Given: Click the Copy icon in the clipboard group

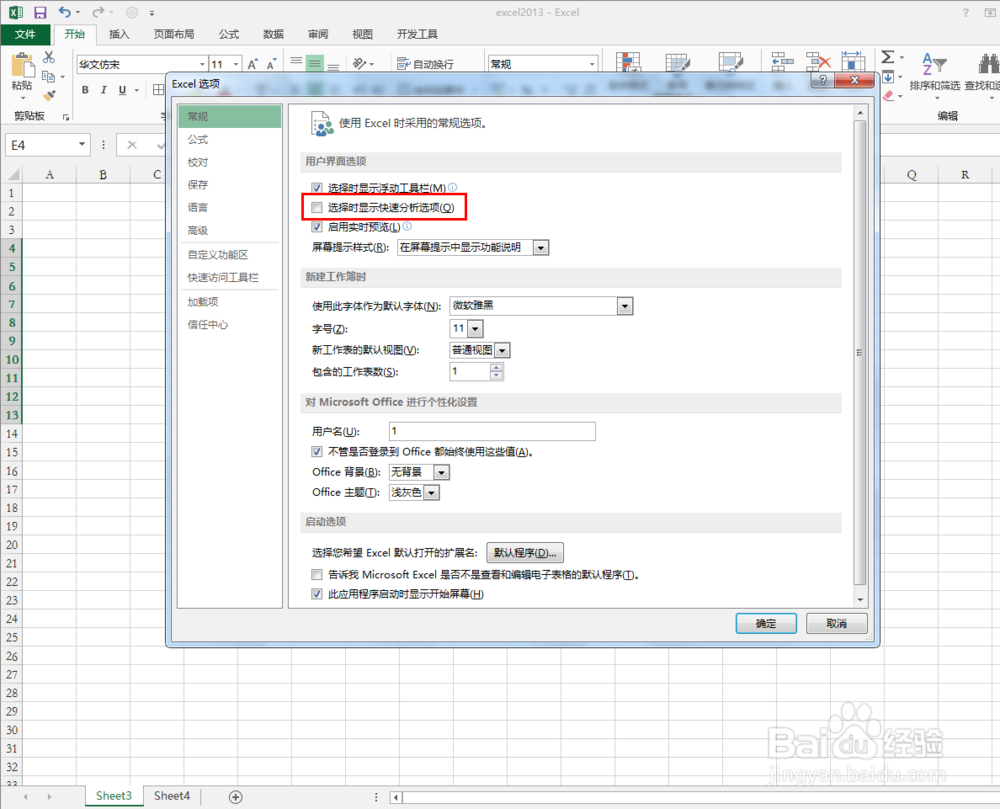Looking at the screenshot, I should pos(48,77).
